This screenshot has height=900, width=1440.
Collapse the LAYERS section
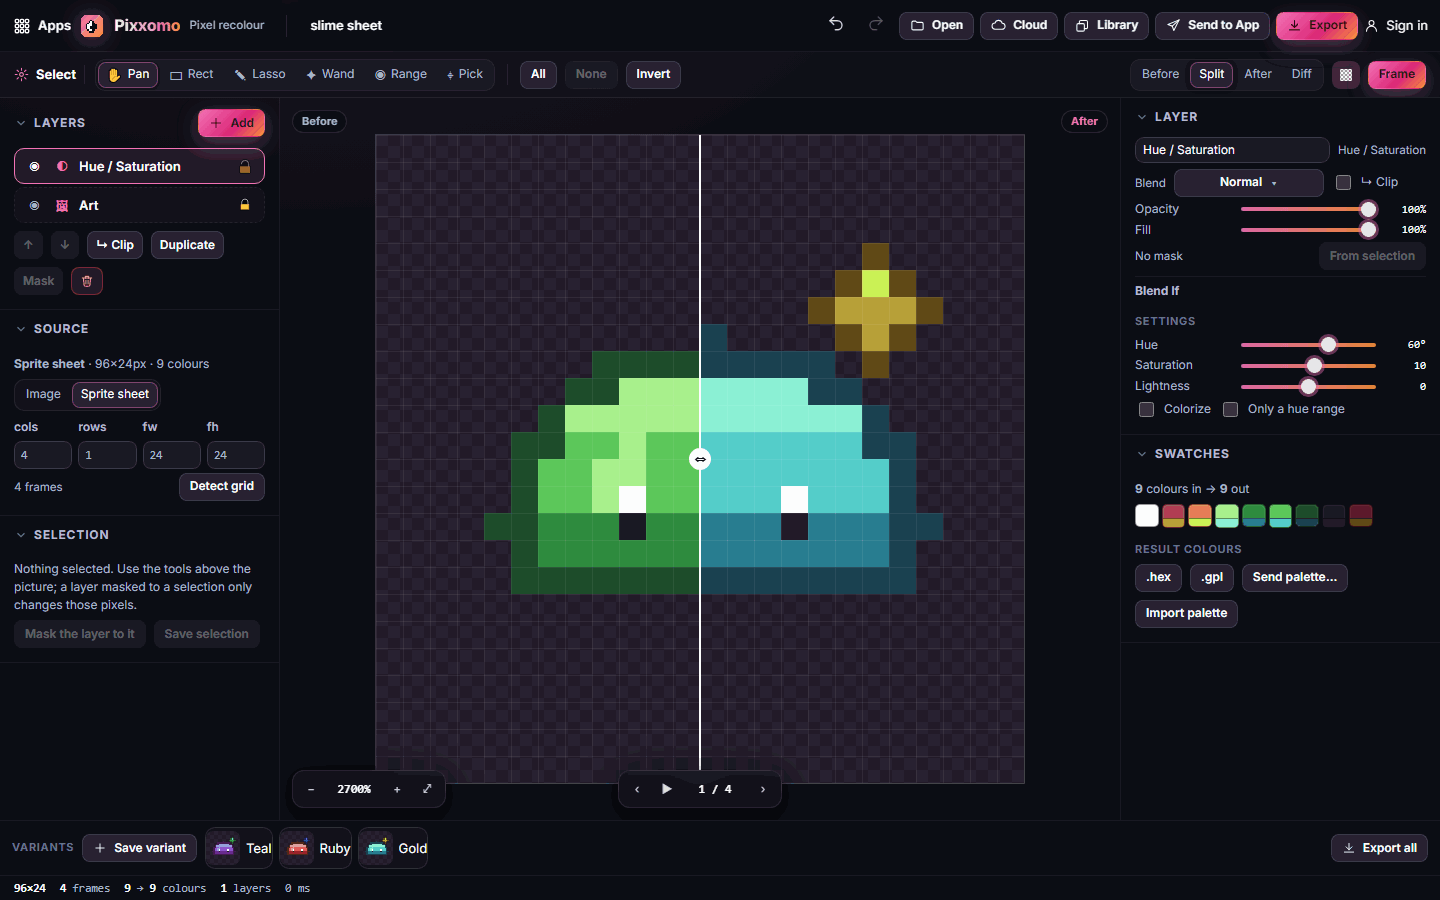point(21,123)
